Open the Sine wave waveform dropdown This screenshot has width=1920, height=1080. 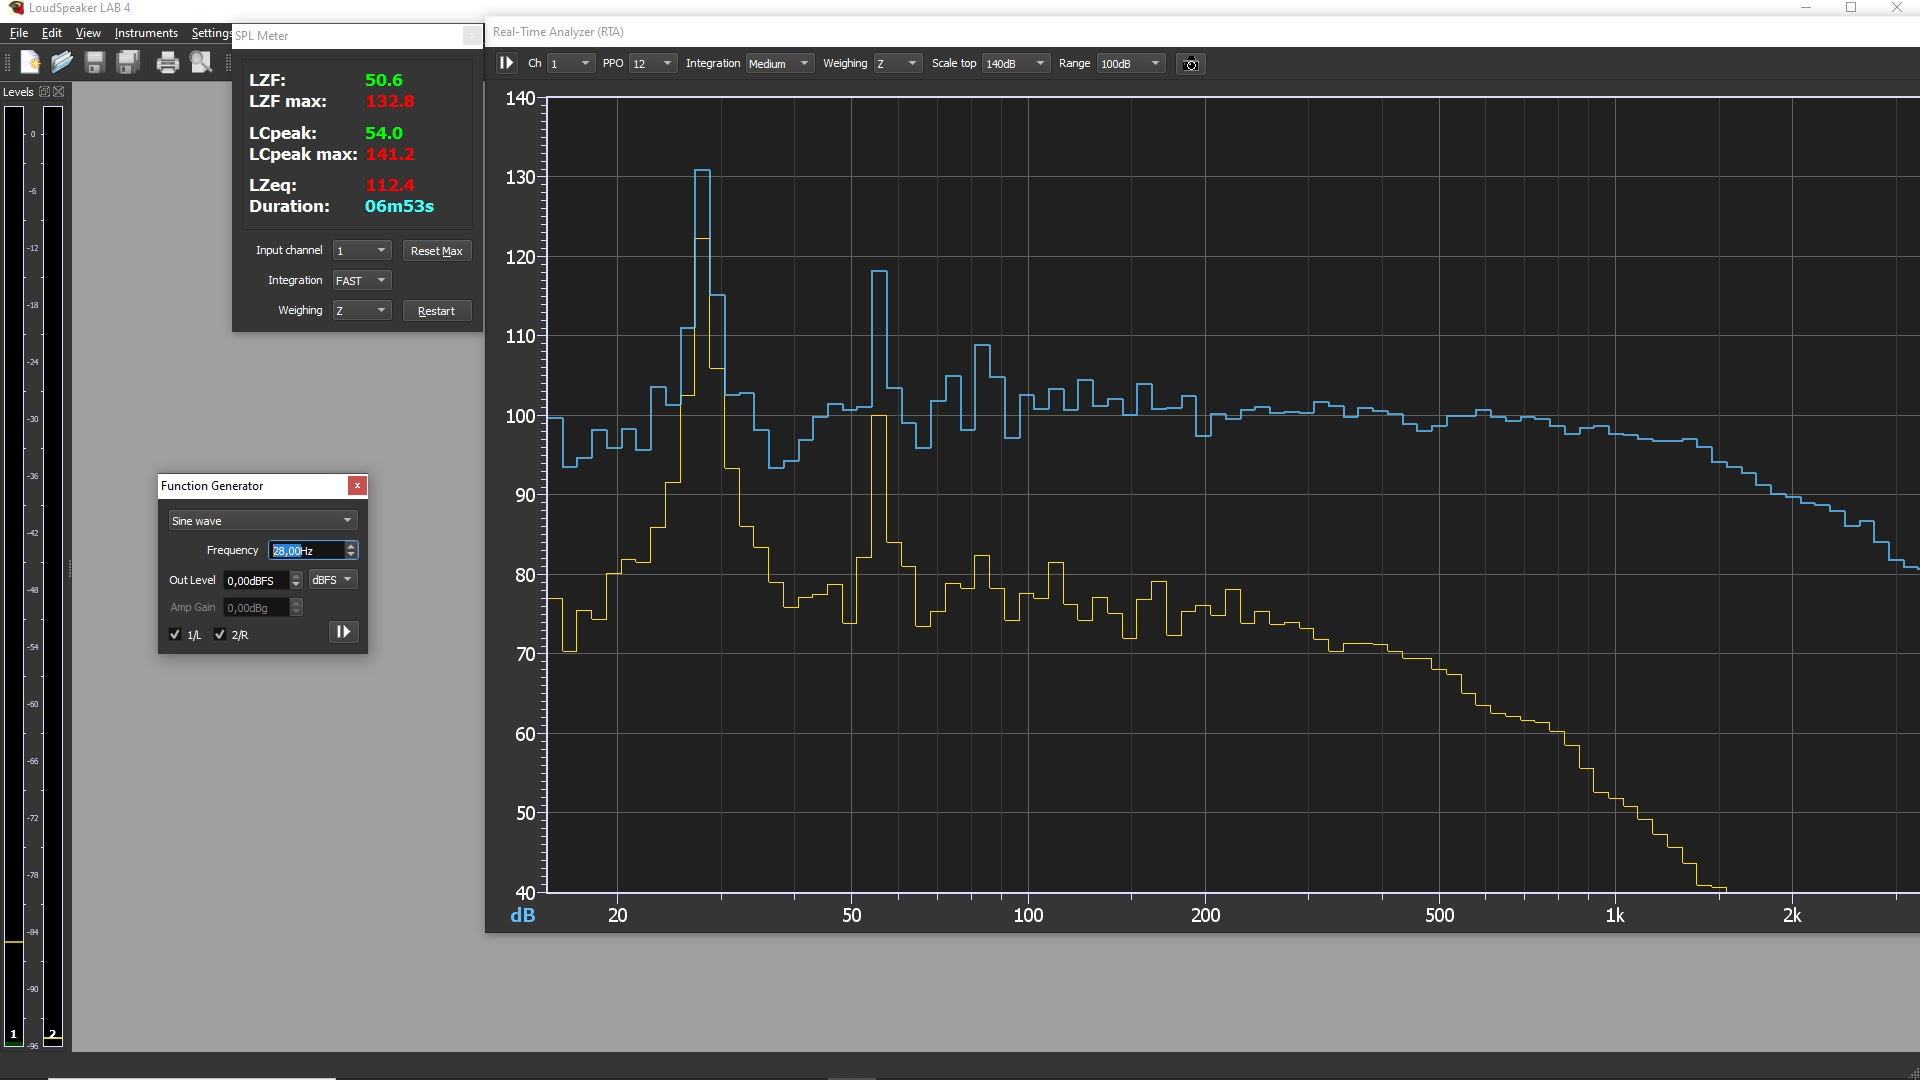[262, 521]
